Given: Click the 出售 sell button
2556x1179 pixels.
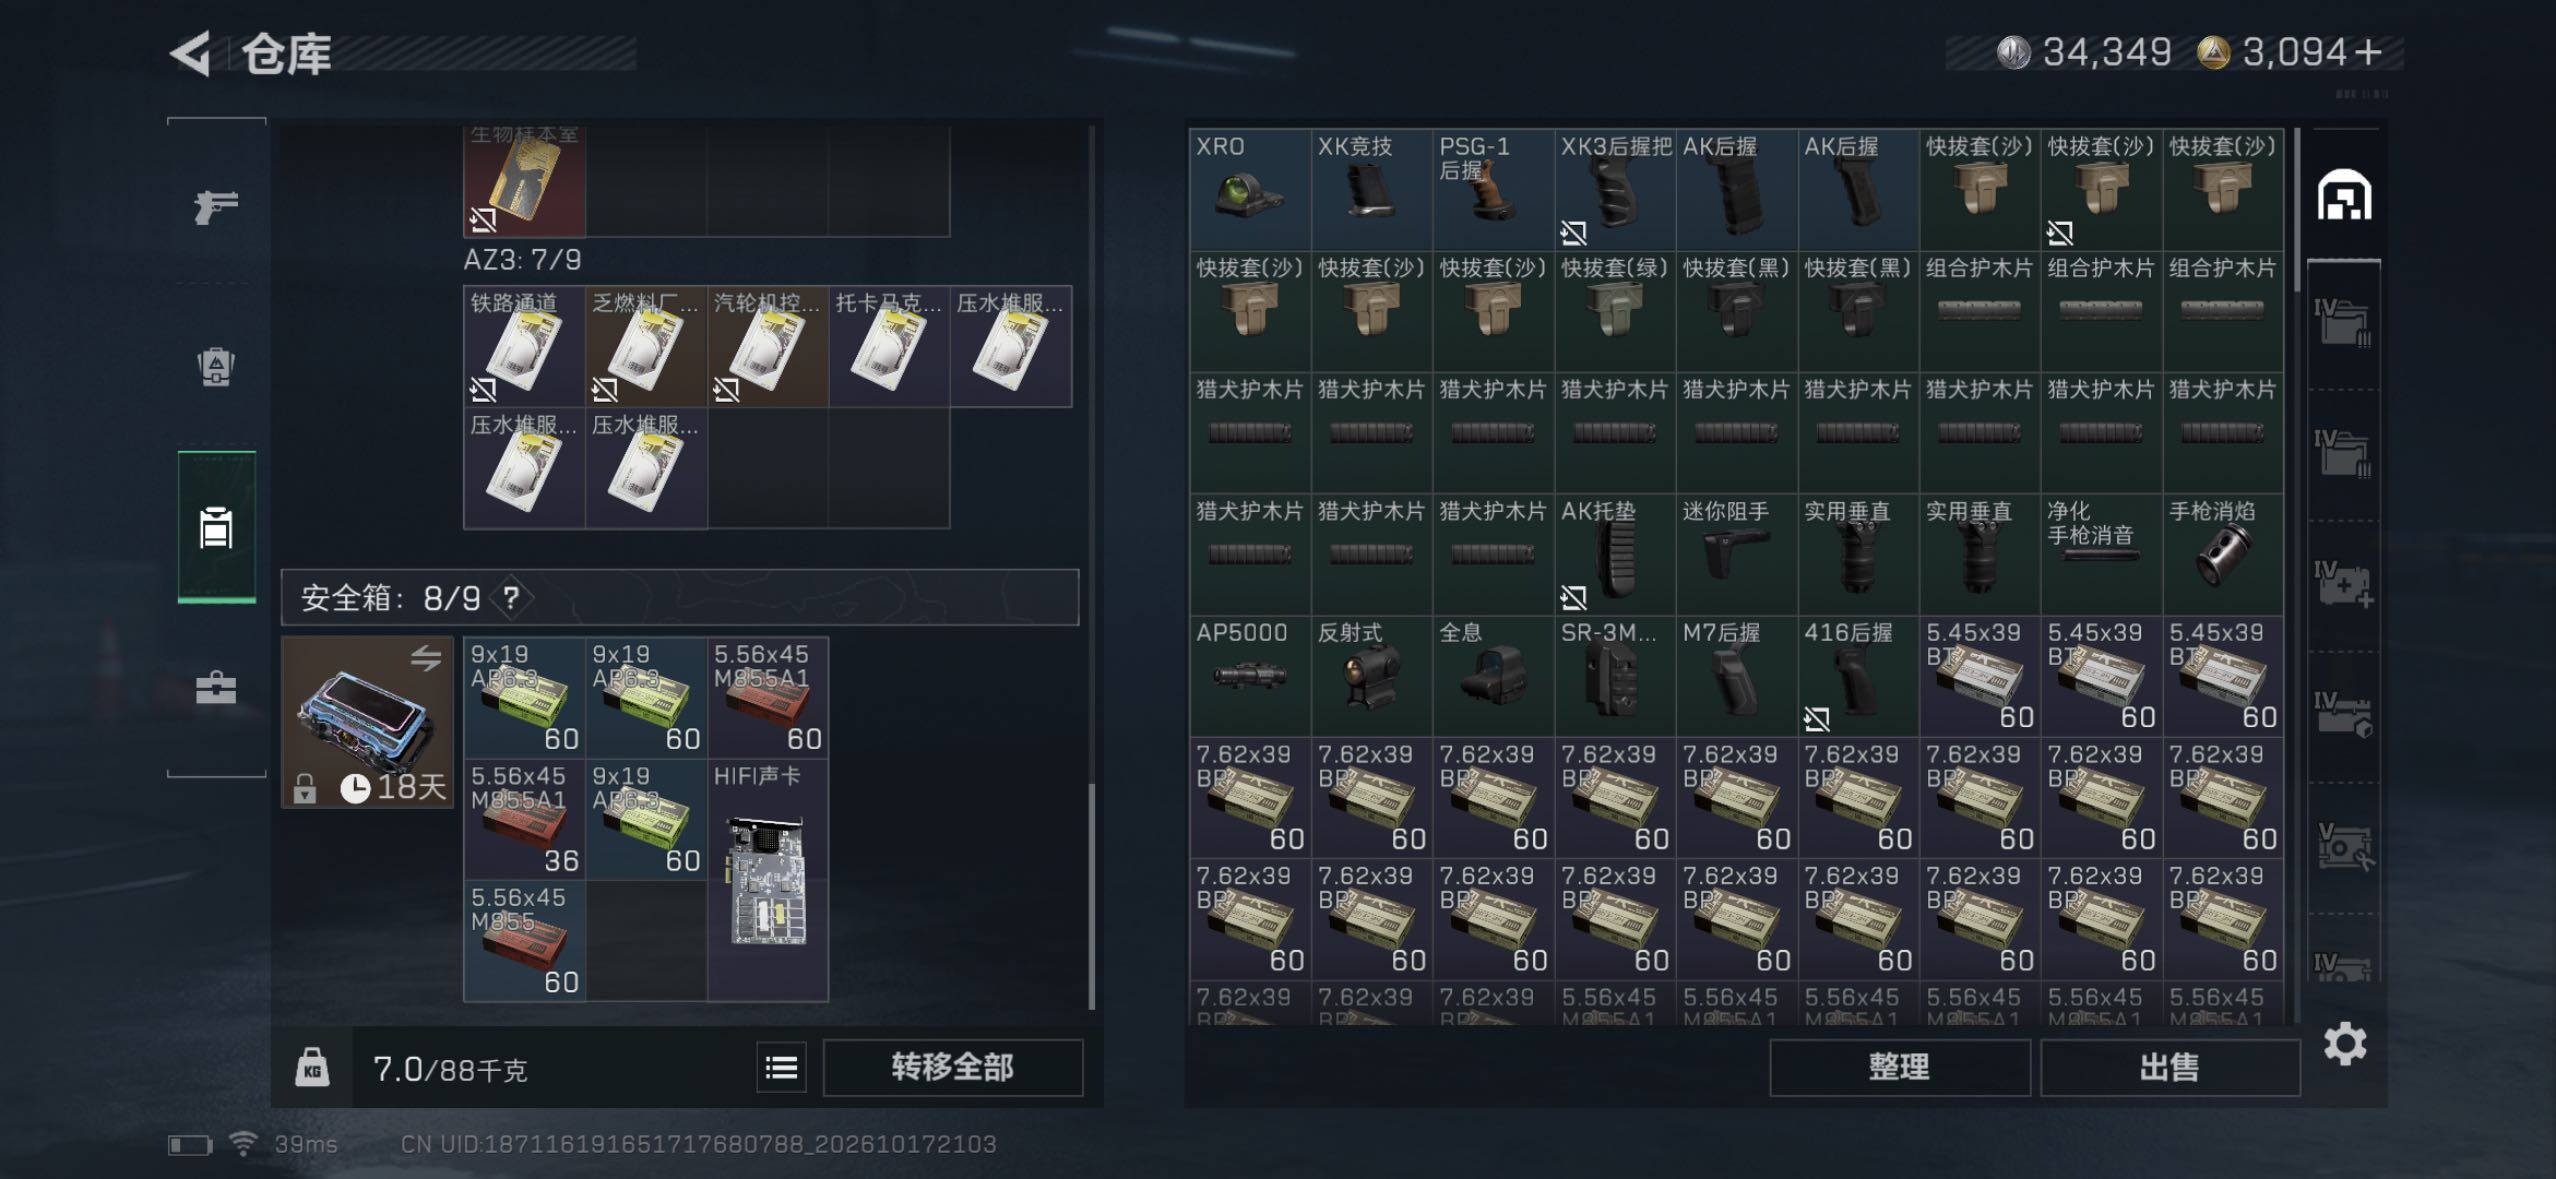Looking at the screenshot, I should point(2169,1067).
